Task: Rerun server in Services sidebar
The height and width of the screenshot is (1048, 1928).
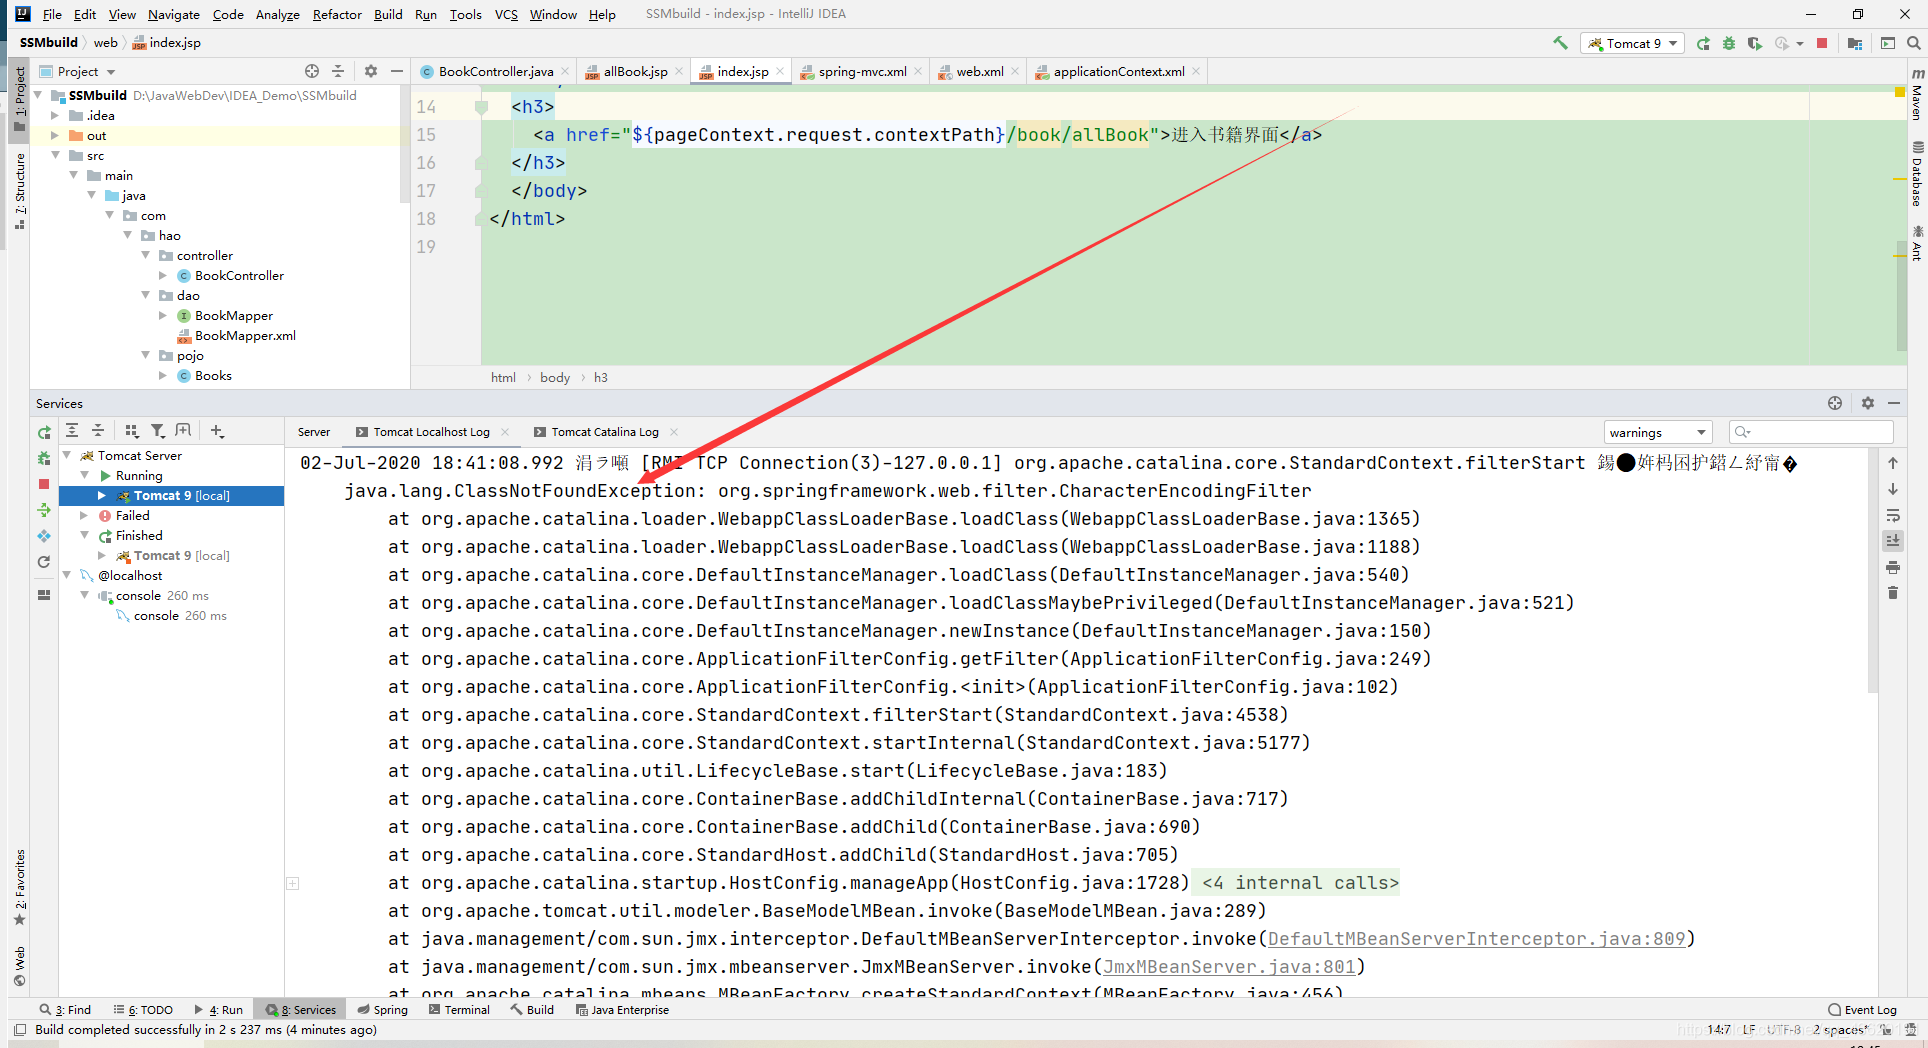Action: point(44,432)
